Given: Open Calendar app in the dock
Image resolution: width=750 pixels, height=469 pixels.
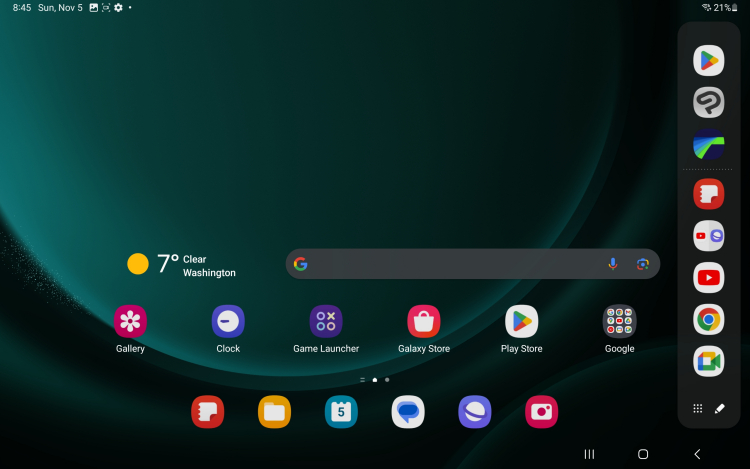Looking at the screenshot, I should [341, 412].
